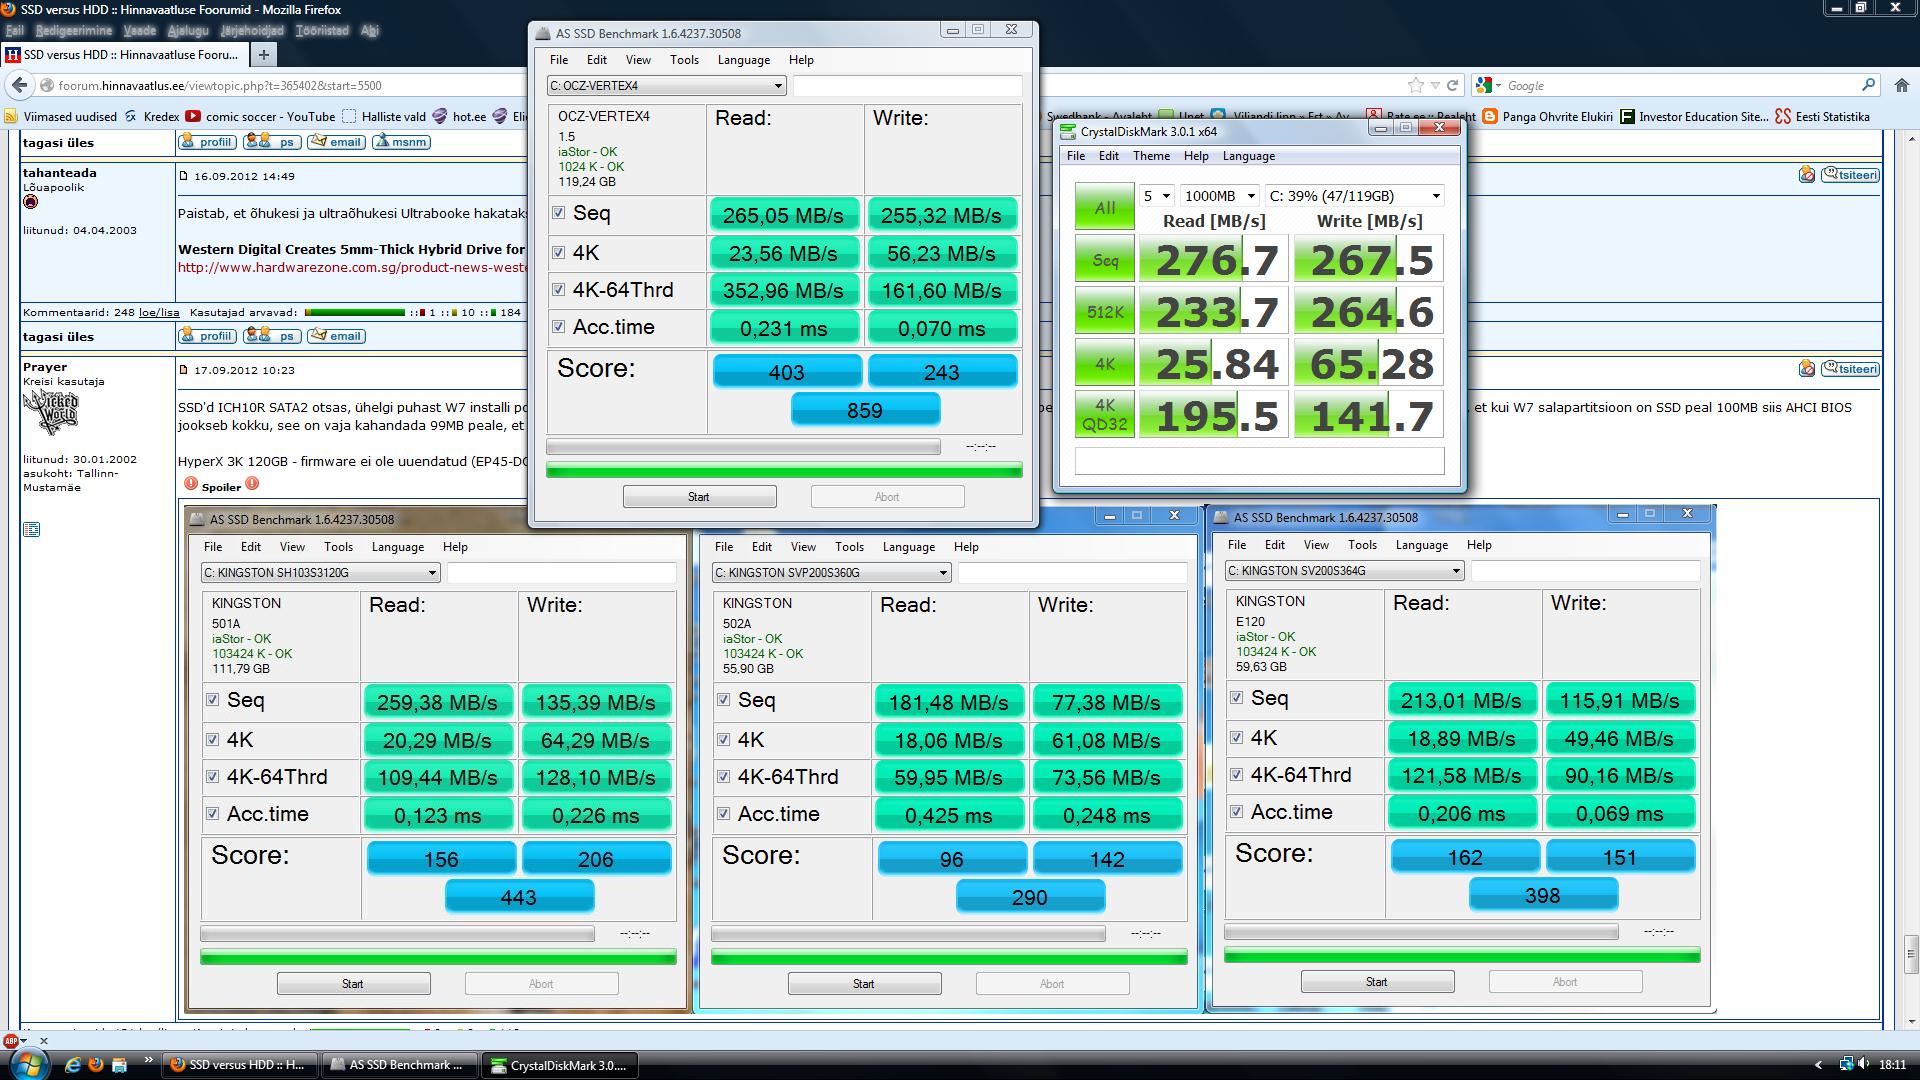Open Firefox Järjehoidjad menu

tap(251, 31)
